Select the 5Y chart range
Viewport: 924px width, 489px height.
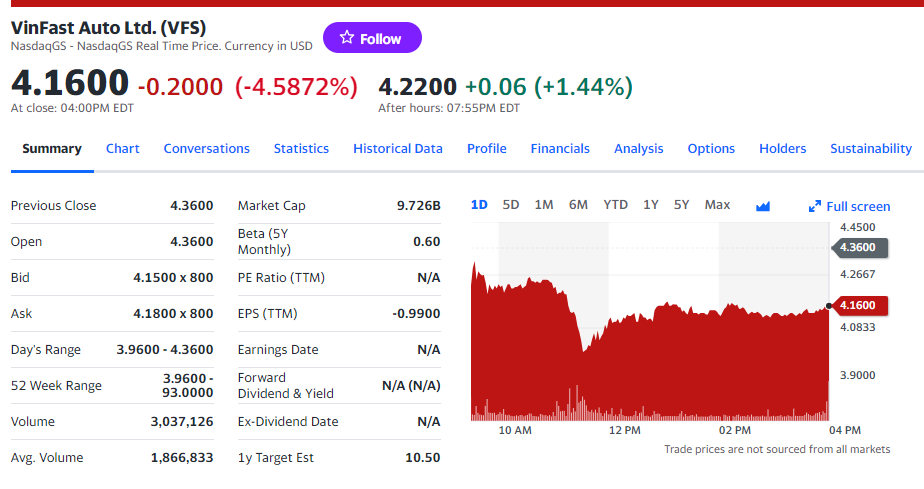coord(682,205)
